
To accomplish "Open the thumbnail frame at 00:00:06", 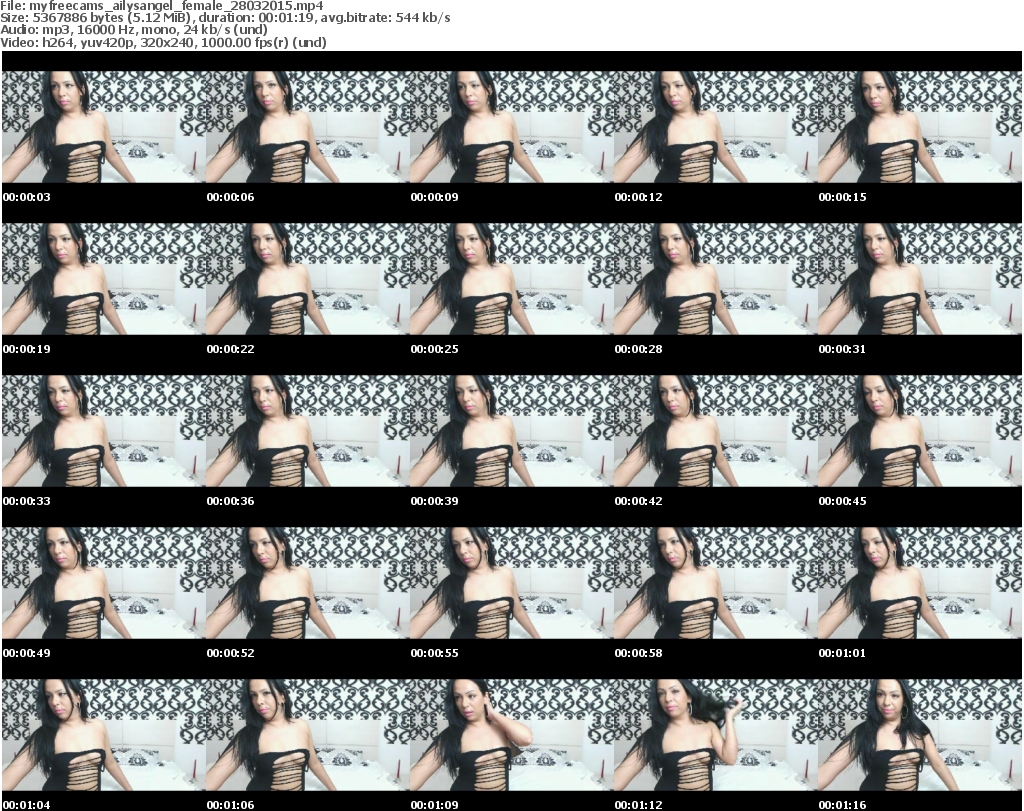I will (x=308, y=127).
